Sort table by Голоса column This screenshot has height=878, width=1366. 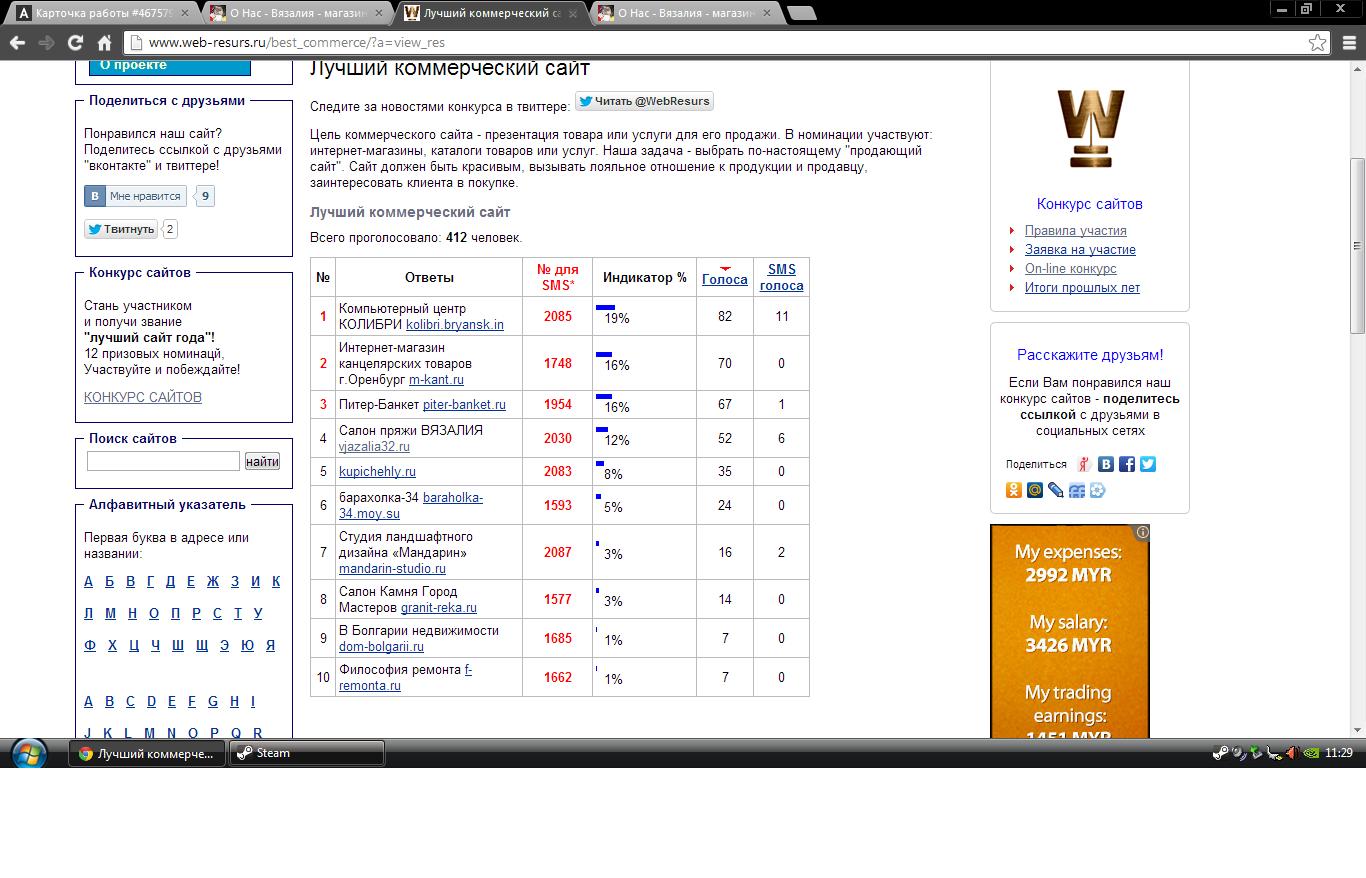pyautogui.click(x=725, y=279)
